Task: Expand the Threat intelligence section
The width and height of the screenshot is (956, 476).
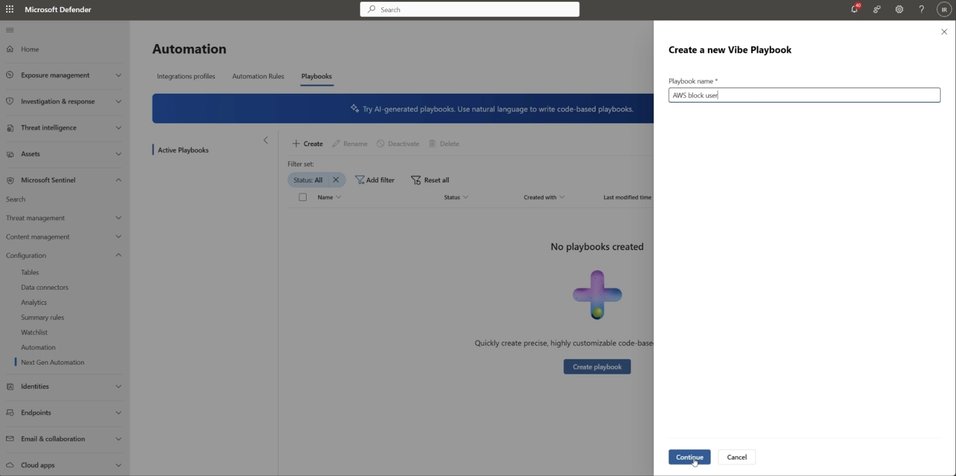Action: 118,127
